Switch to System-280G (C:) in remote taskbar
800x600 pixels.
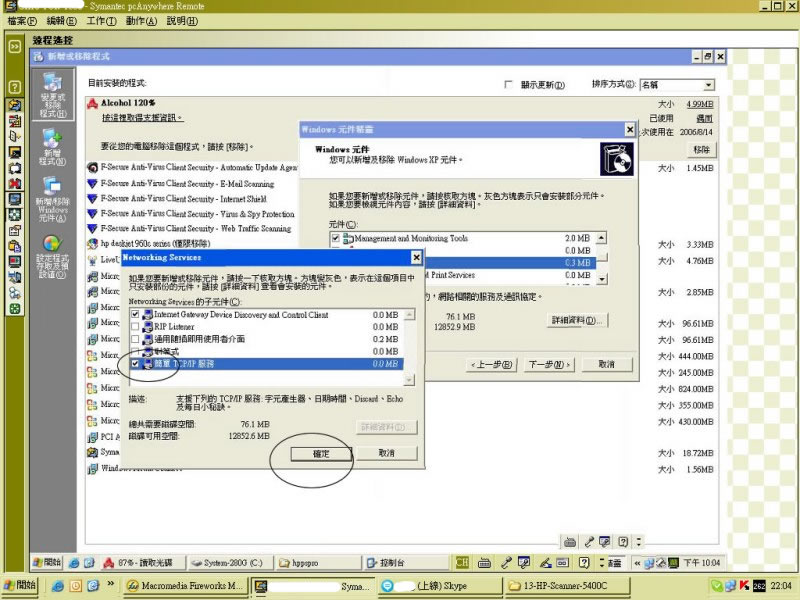tap(230, 563)
